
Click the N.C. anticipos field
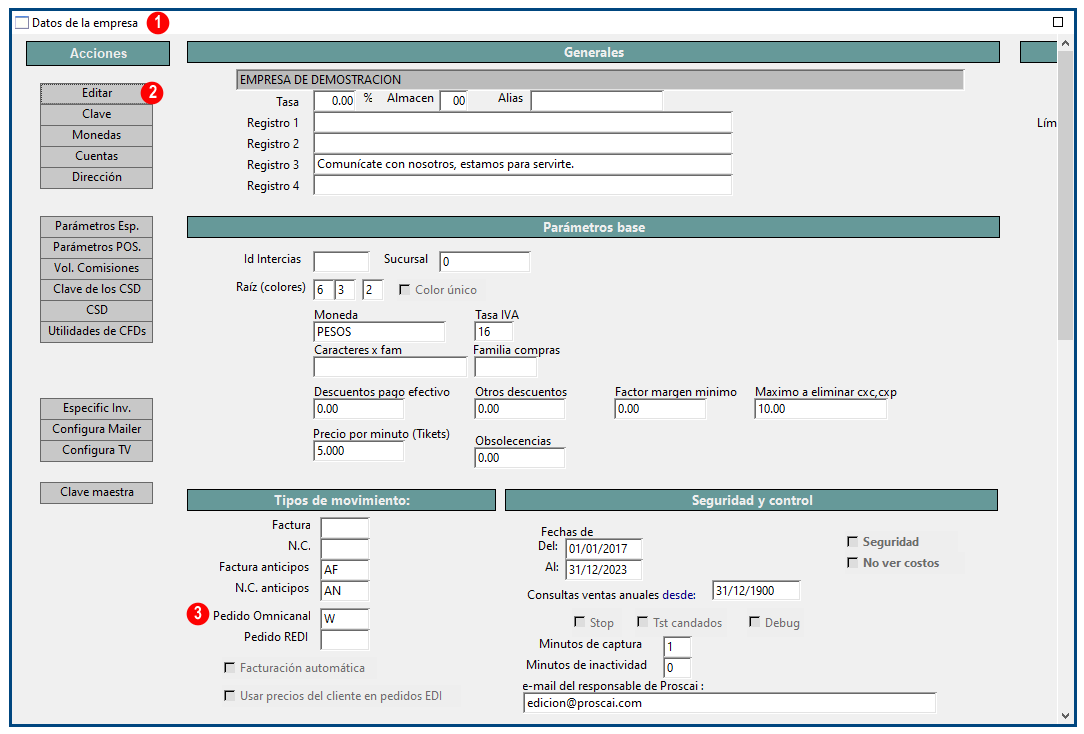[345, 591]
